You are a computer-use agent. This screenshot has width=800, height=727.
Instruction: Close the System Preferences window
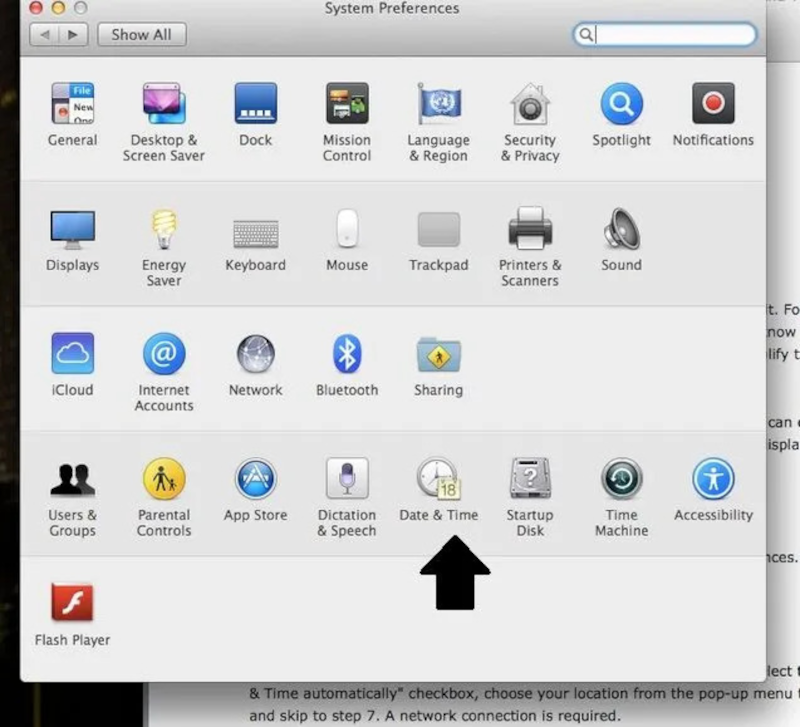(x=36, y=8)
